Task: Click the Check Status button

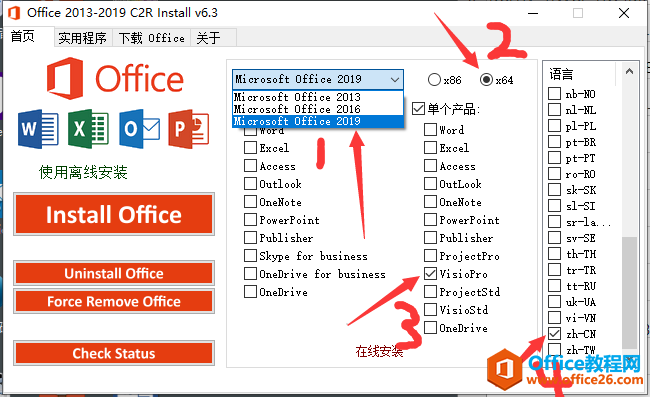Action: tap(114, 353)
